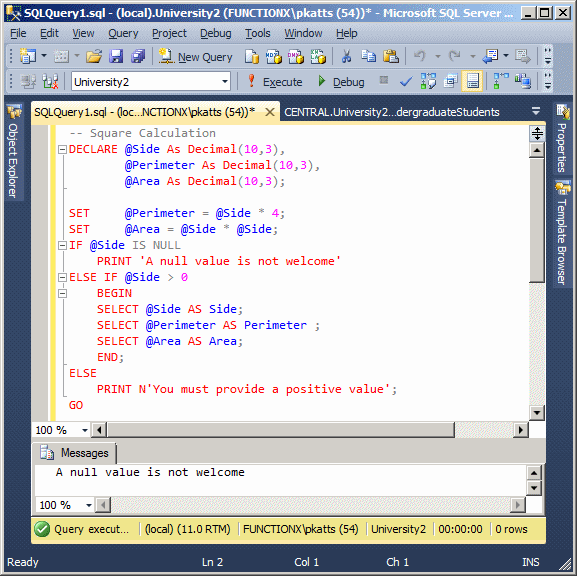This screenshot has width=577, height=576.
Task: Collapse the DECLARE code block
Action: click(62, 149)
